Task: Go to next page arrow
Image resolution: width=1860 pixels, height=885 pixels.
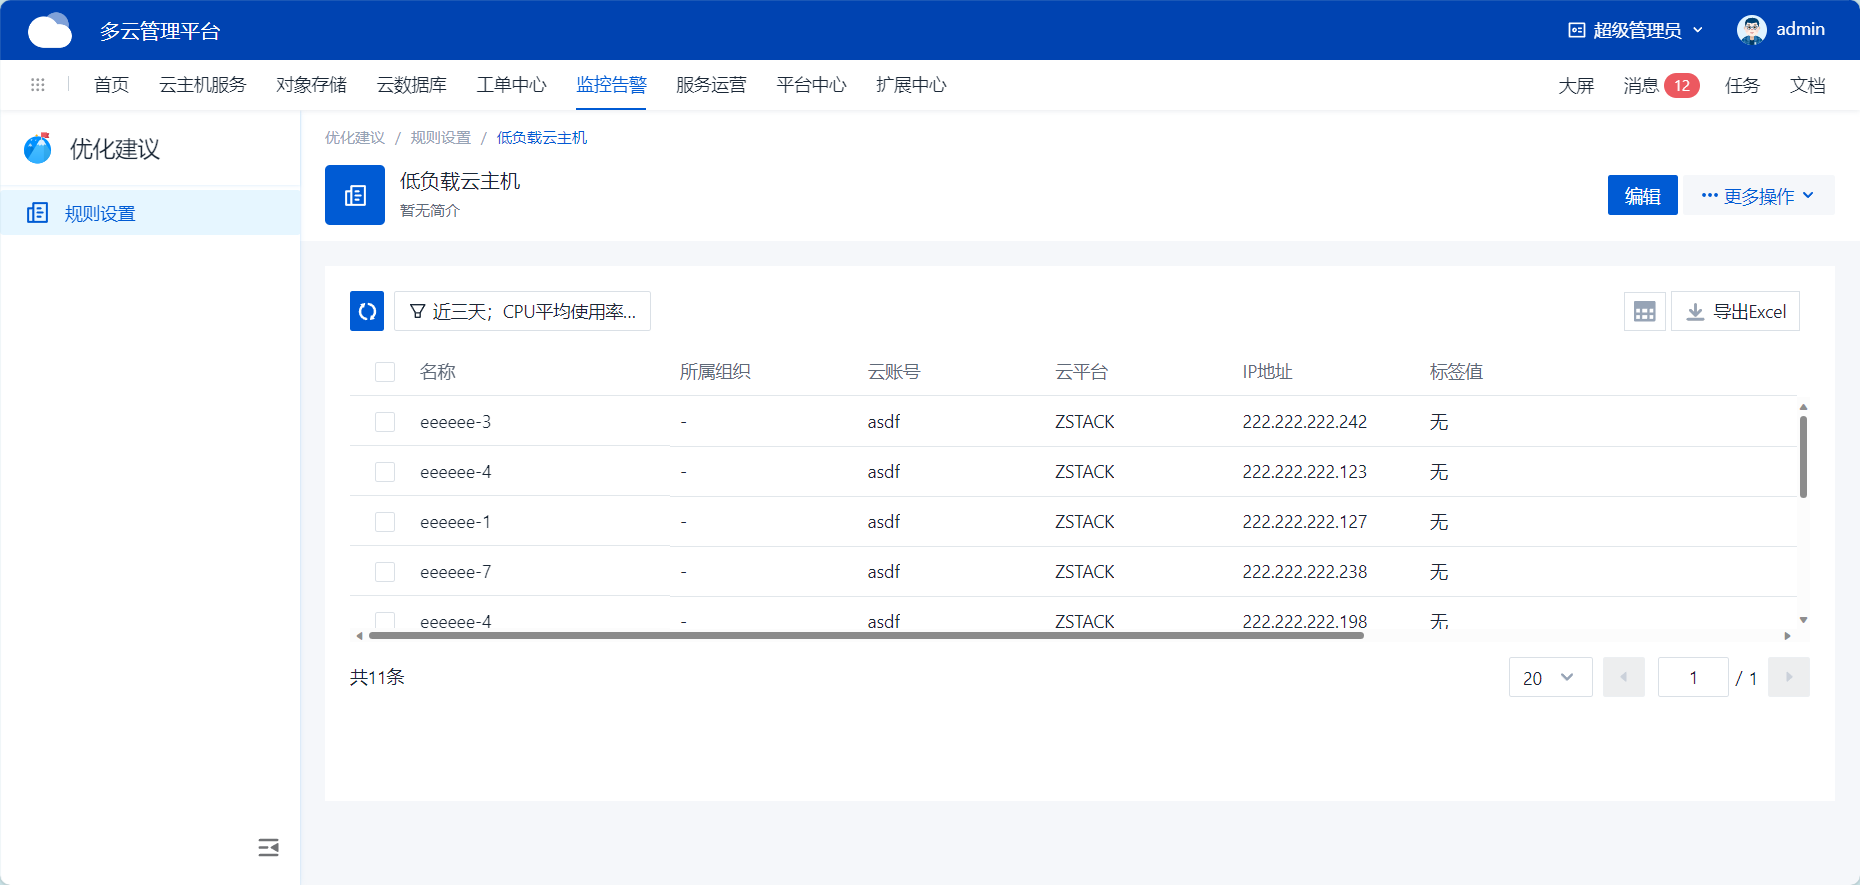Action: 1788,677
